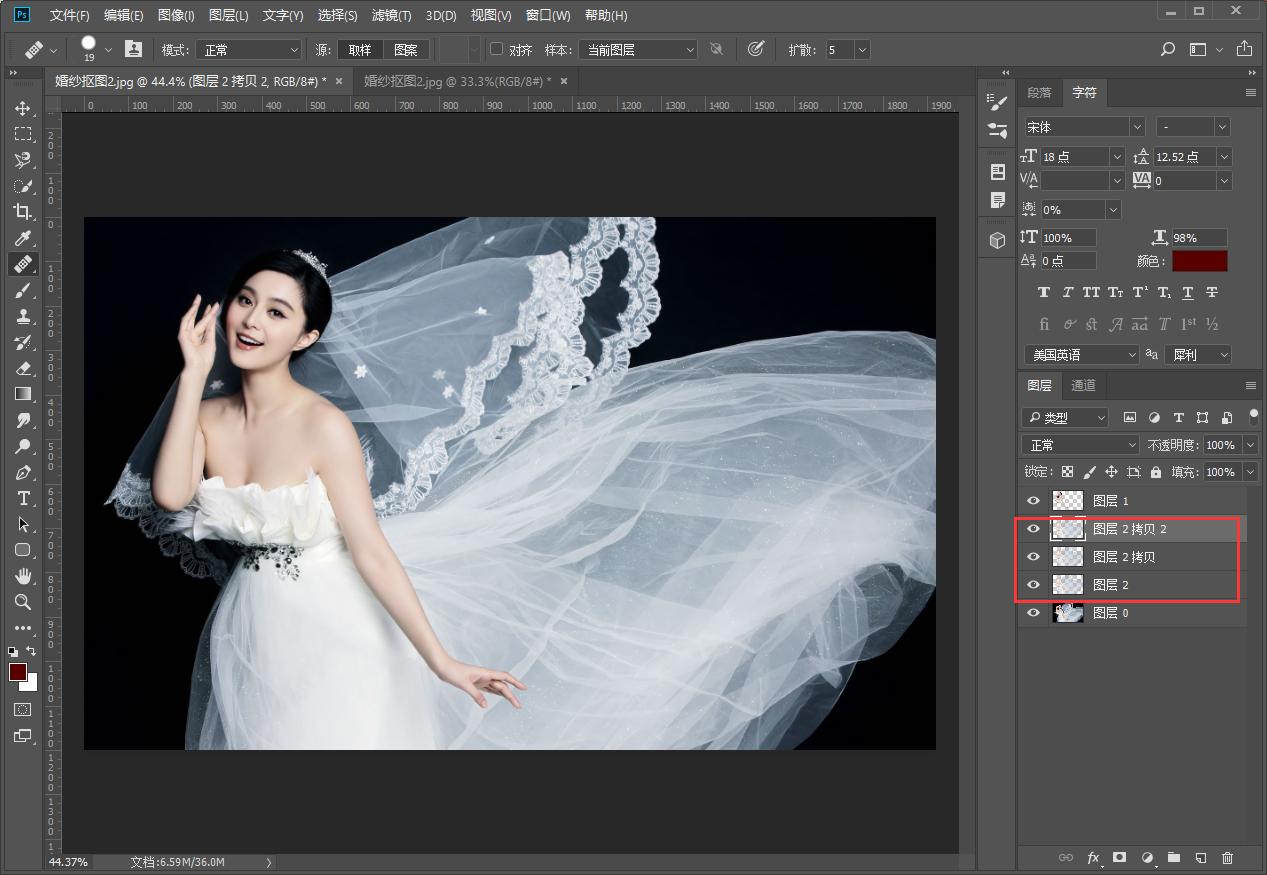The width and height of the screenshot is (1267, 875).
Task: Click the layer opacity 100% field
Action: point(1223,445)
